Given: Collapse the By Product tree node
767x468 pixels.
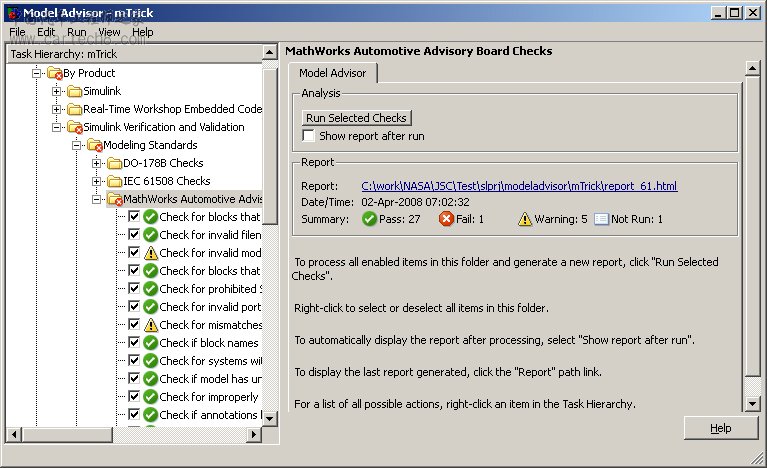Looking at the screenshot, I should click(x=36, y=73).
